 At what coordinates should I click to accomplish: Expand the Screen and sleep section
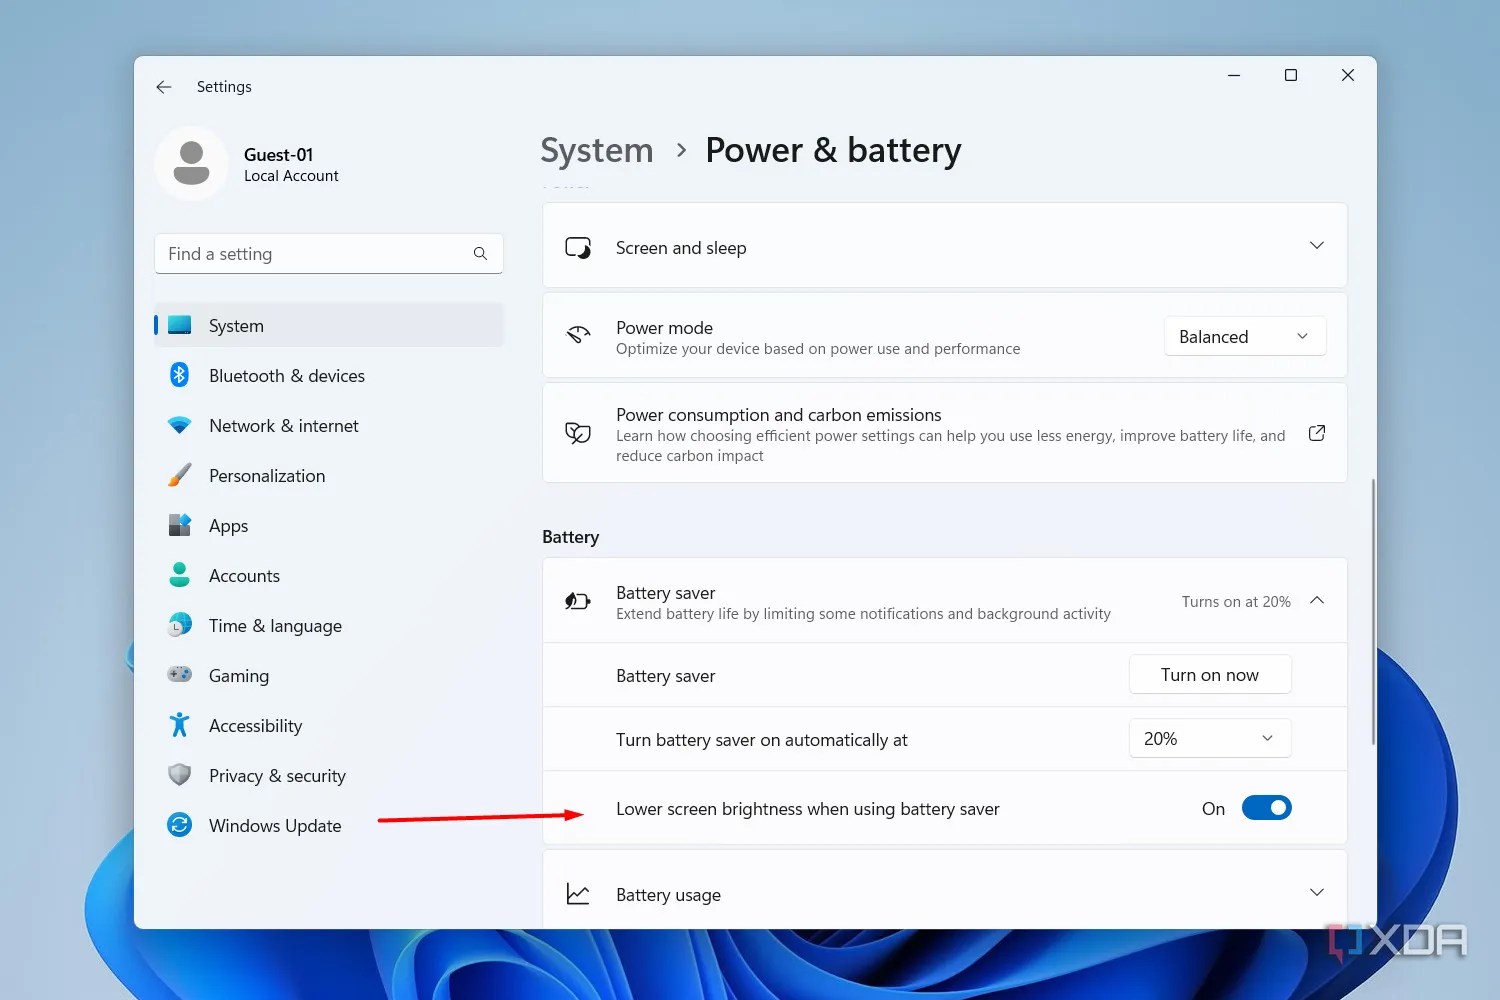click(x=1317, y=245)
